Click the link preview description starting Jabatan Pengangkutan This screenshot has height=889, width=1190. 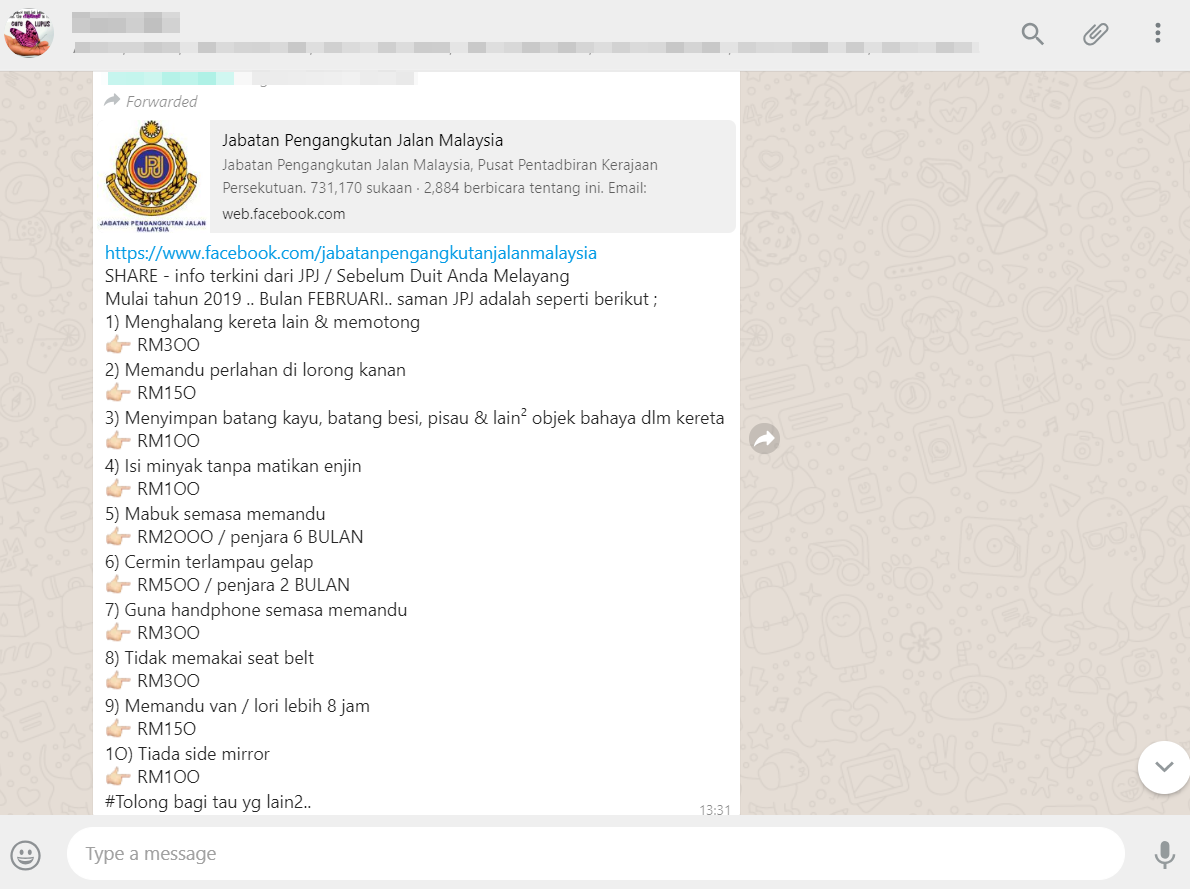click(x=440, y=176)
